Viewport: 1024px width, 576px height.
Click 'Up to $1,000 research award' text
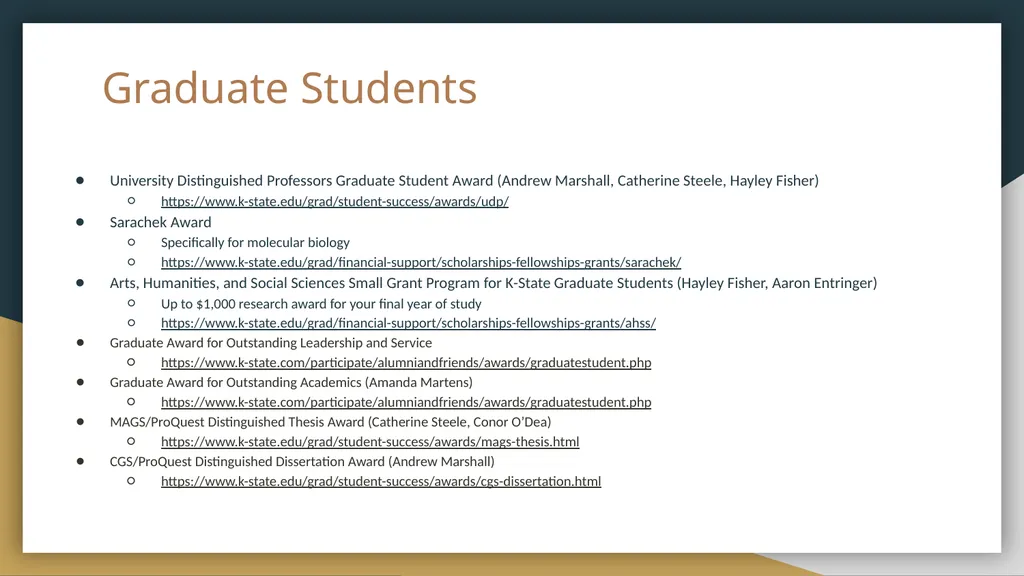(x=321, y=304)
